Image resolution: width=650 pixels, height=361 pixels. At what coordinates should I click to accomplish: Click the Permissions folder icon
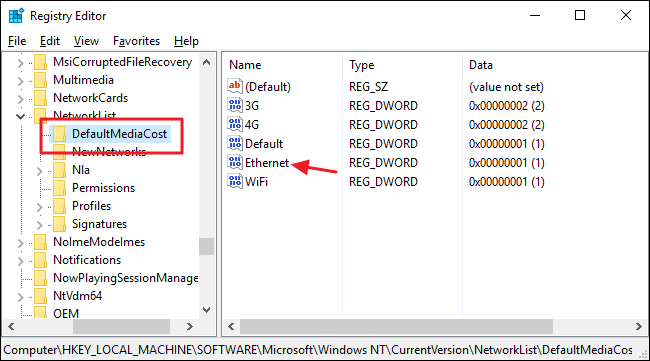(x=59, y=188)
